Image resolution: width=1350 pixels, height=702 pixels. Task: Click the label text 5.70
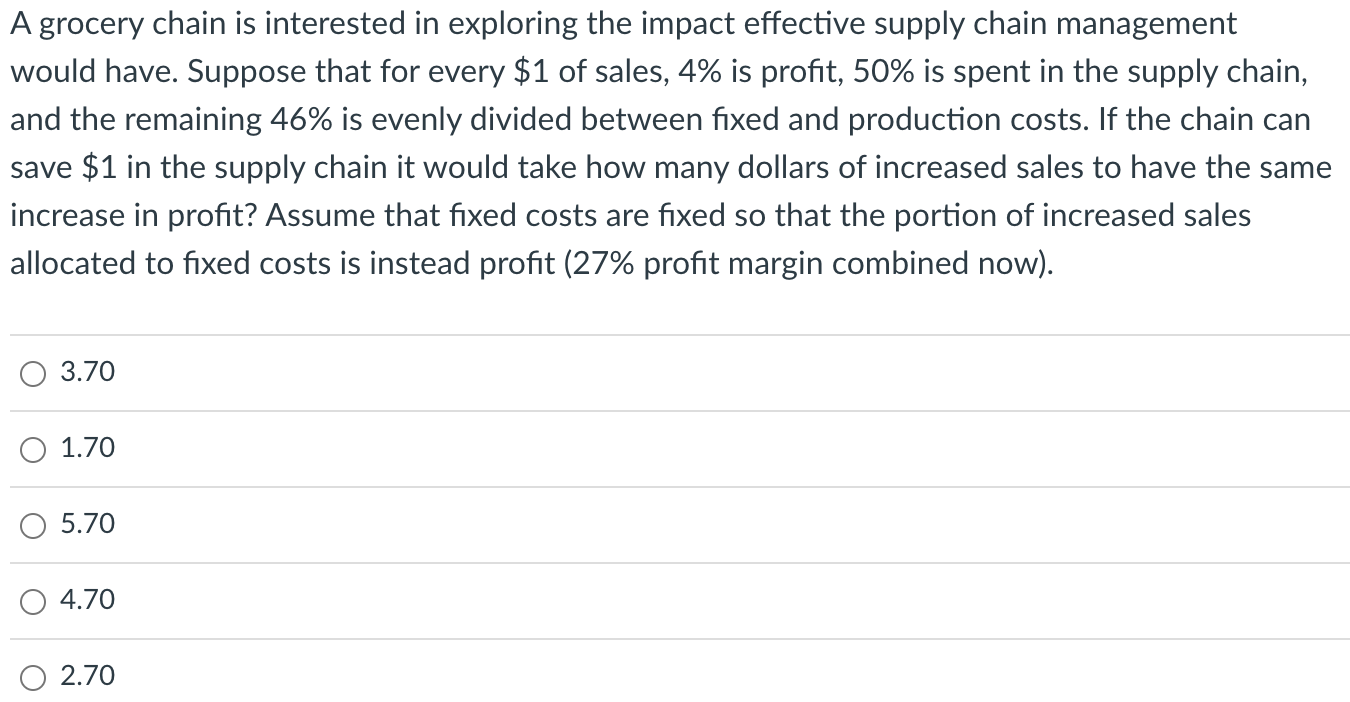86,523
